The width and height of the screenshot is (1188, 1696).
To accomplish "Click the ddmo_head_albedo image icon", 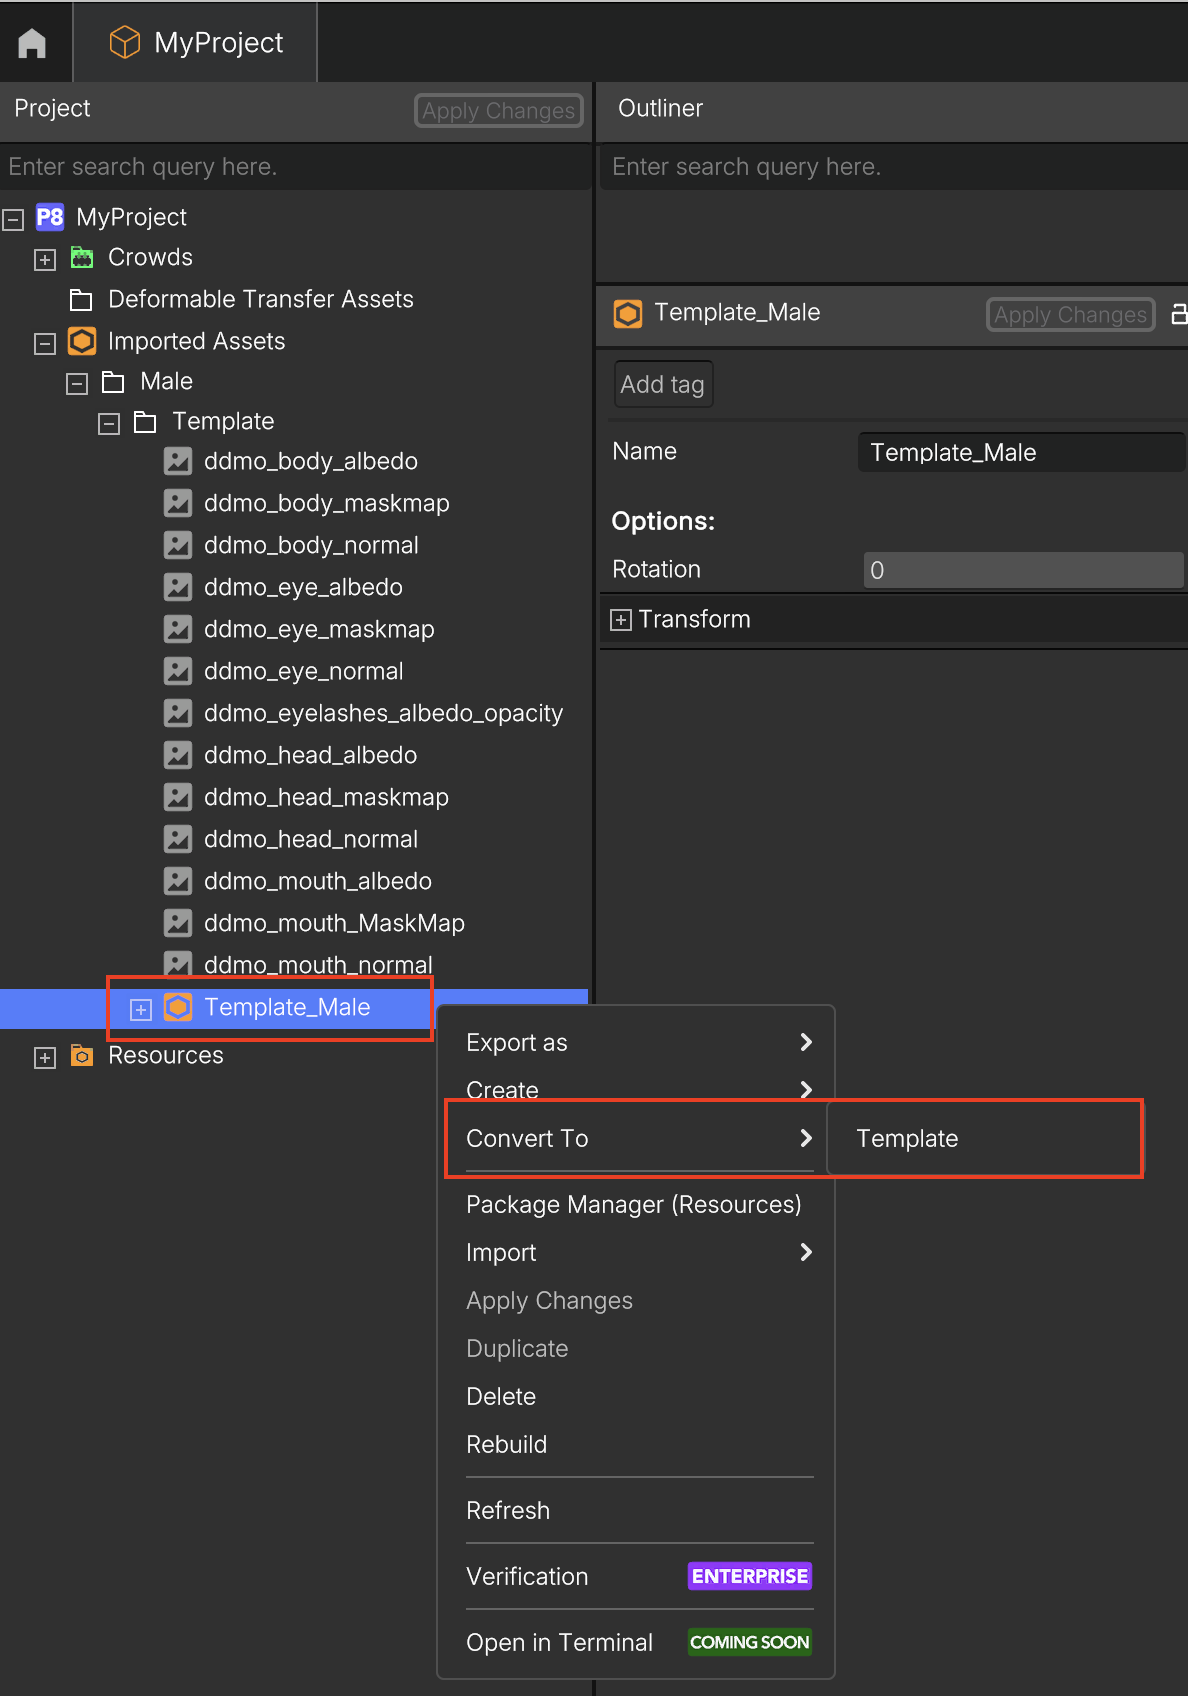I will click(178, 755).
